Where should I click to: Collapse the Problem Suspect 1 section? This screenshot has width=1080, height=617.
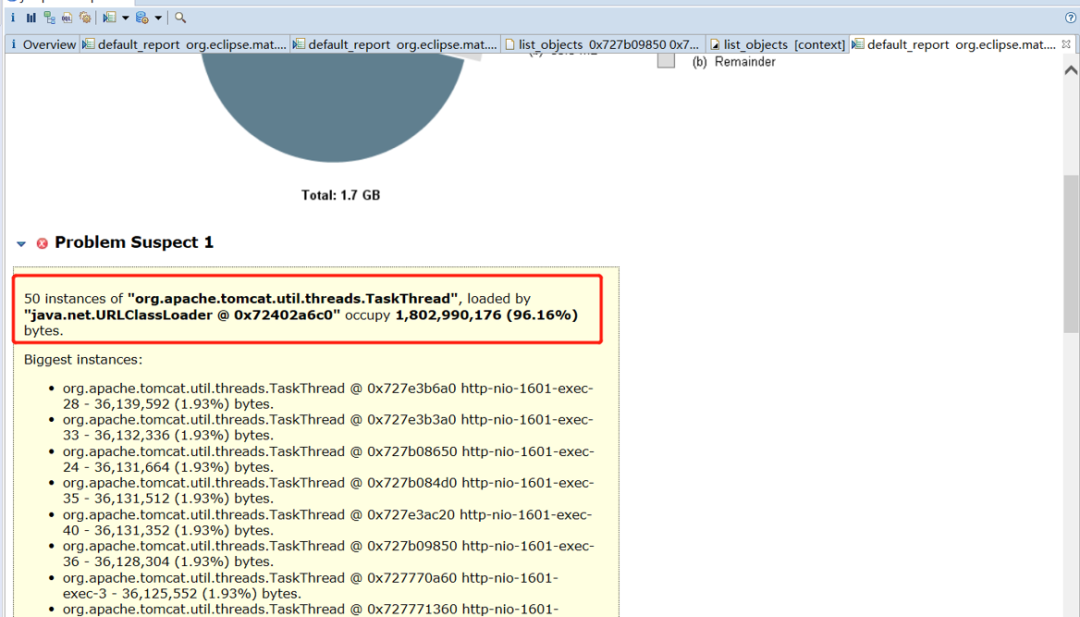point(21,244)
